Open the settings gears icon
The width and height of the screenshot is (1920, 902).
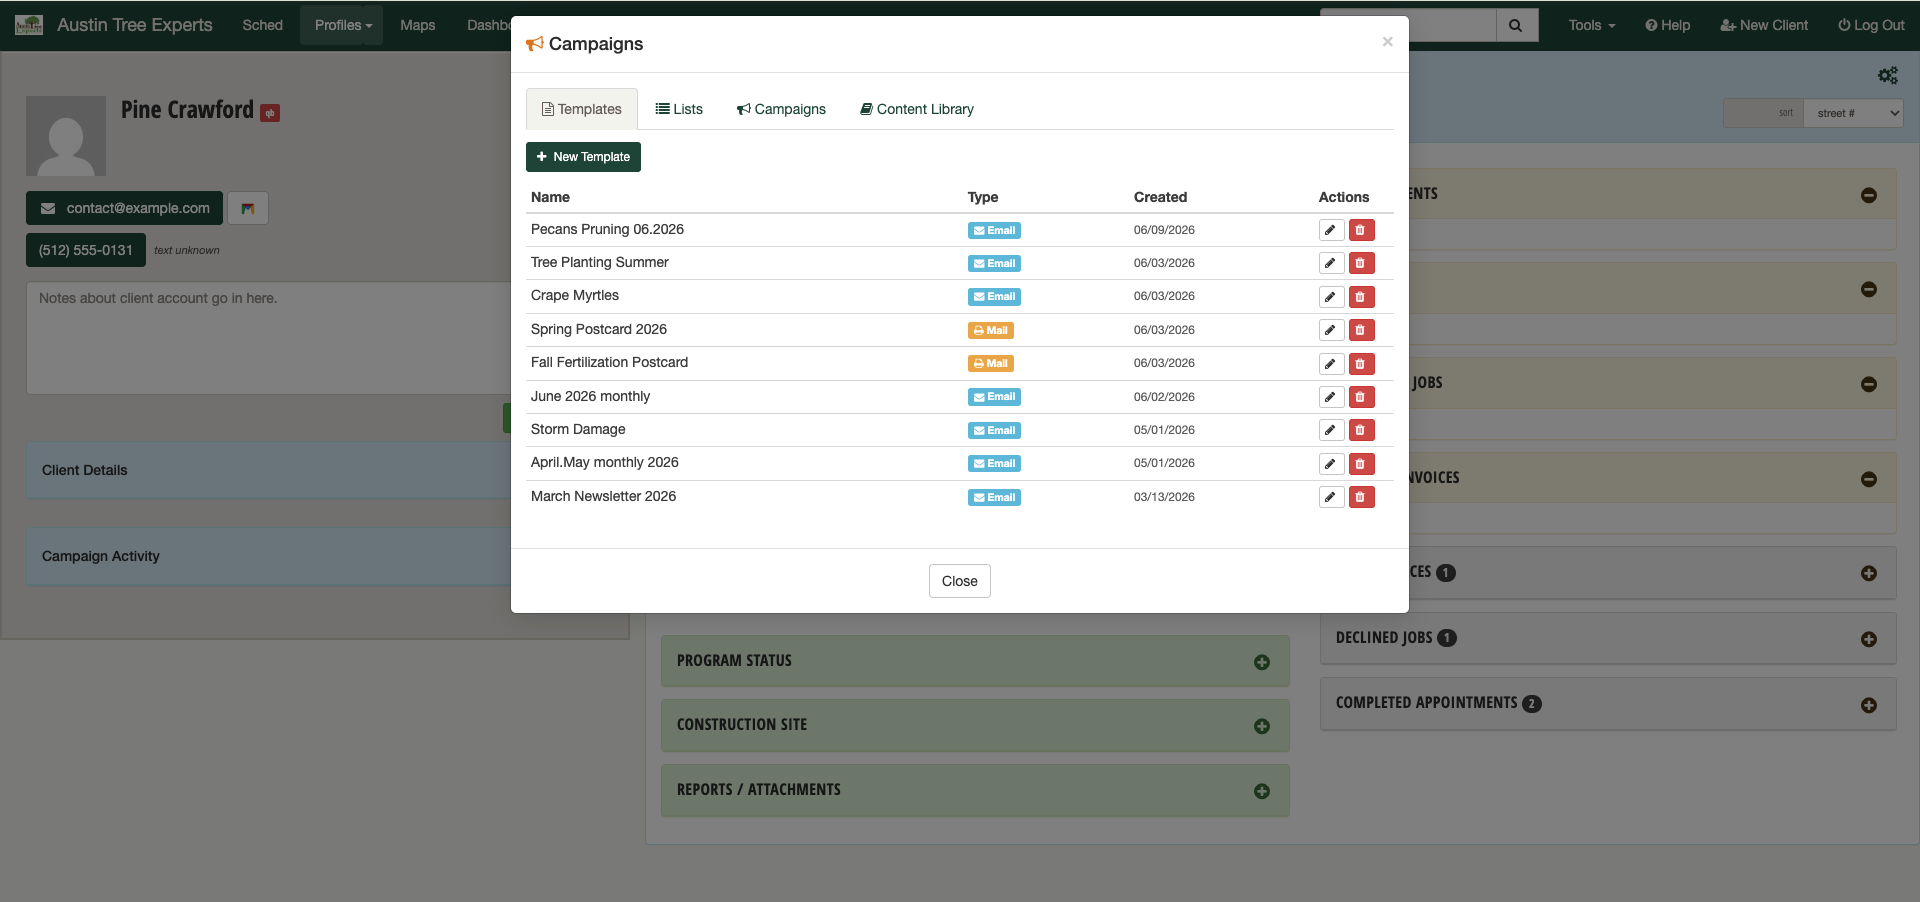point(1887,75)
